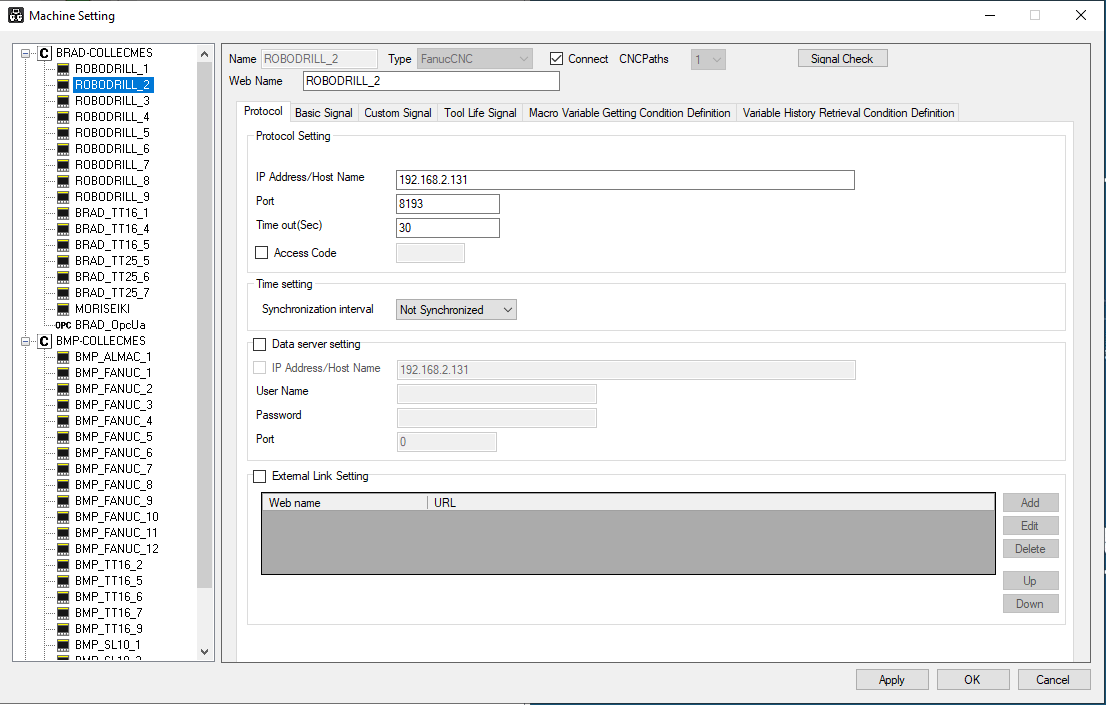Open Macro Variable Getting Condition Definition tab
1106x705 pixels.
[x=630, y=113]
